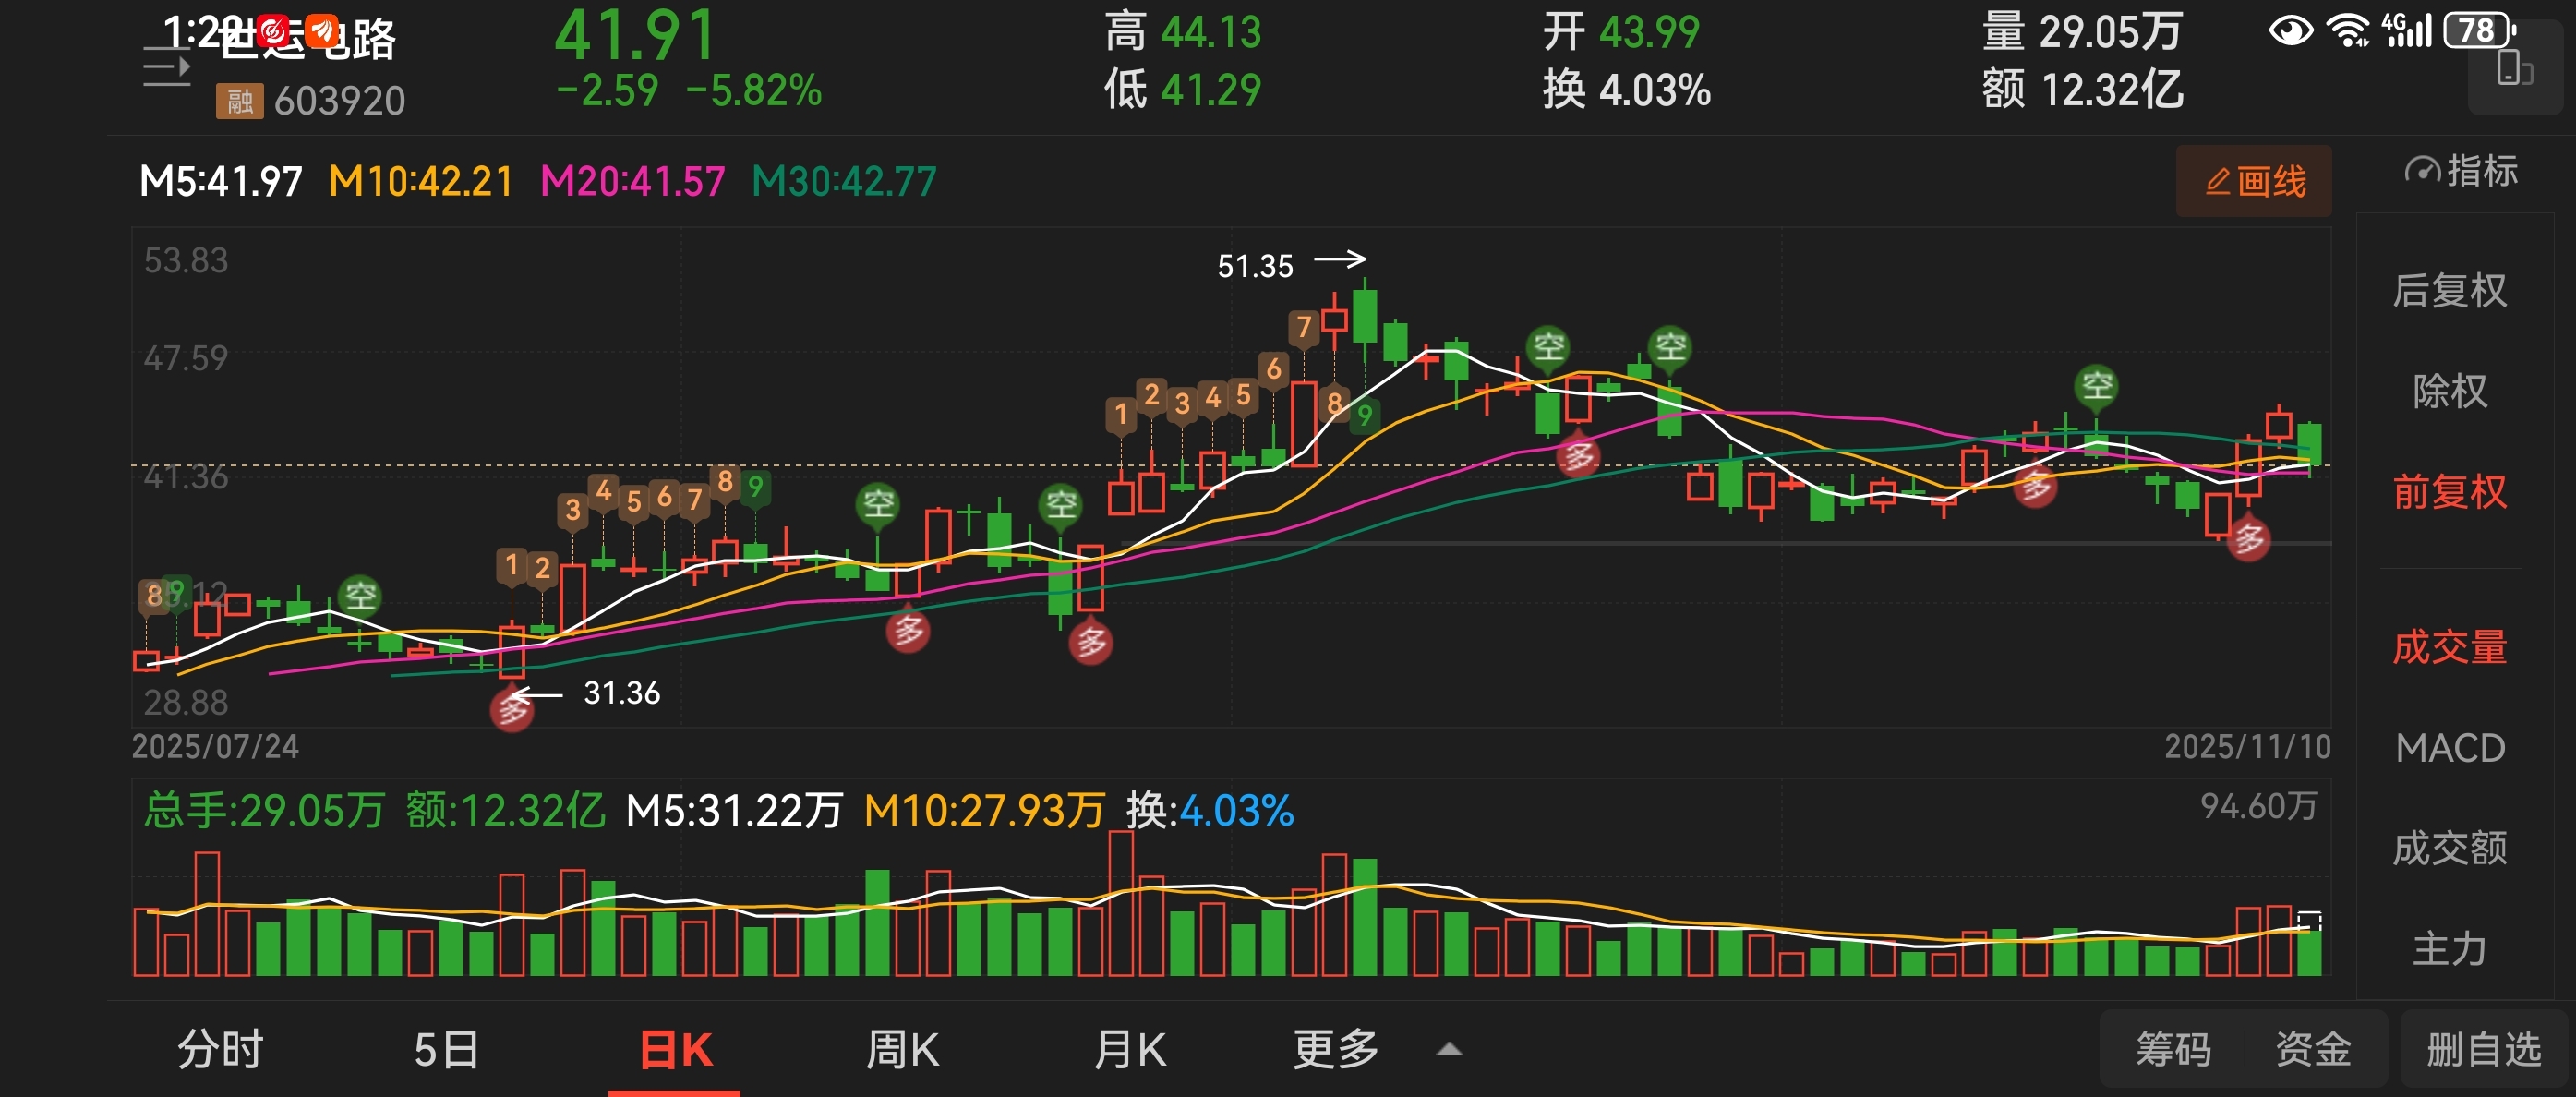This screenshot has height=1097, width=2576.
Task: Select 前复权 price adjustment
Action: click(2449, 492)
